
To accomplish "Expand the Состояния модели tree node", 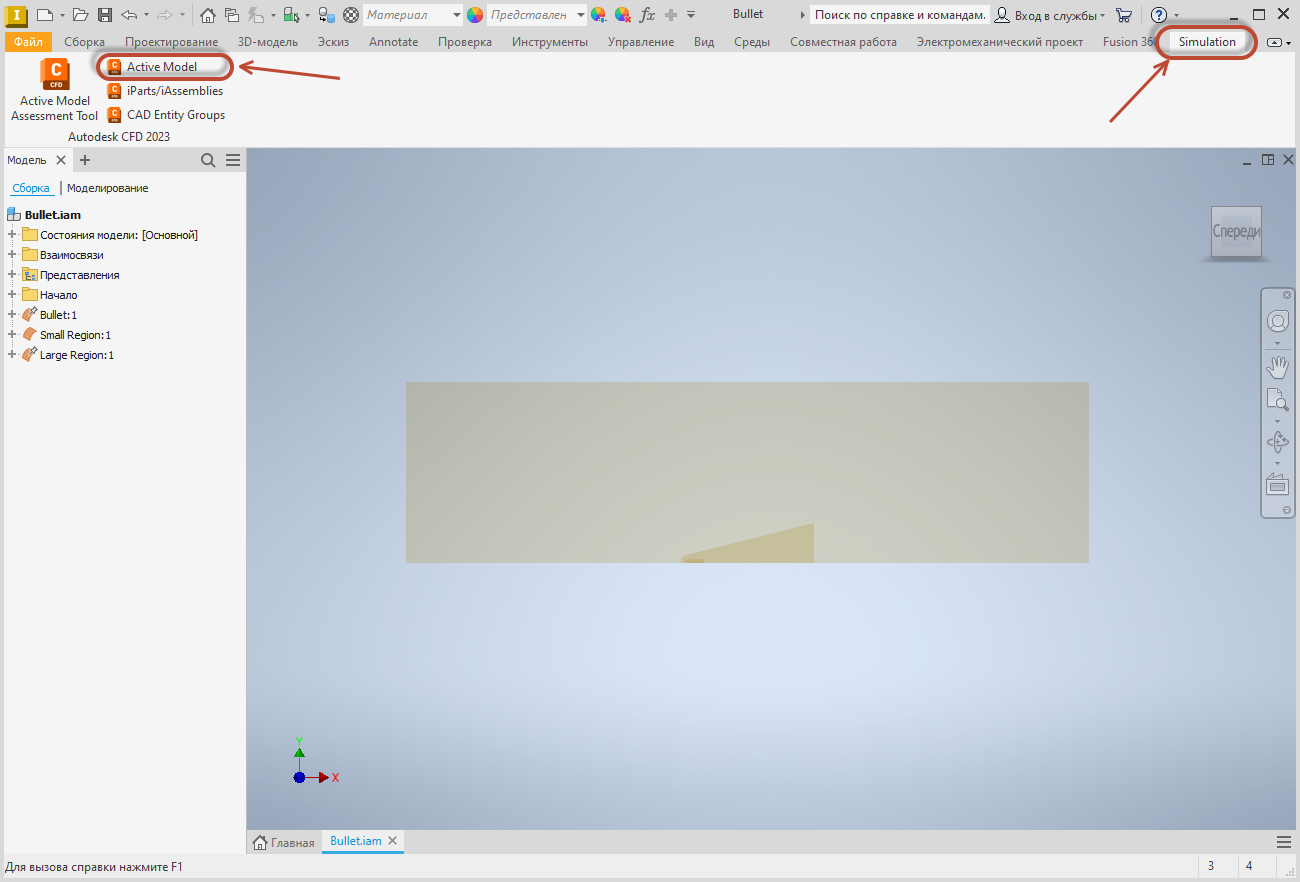I will coord(12,235).
